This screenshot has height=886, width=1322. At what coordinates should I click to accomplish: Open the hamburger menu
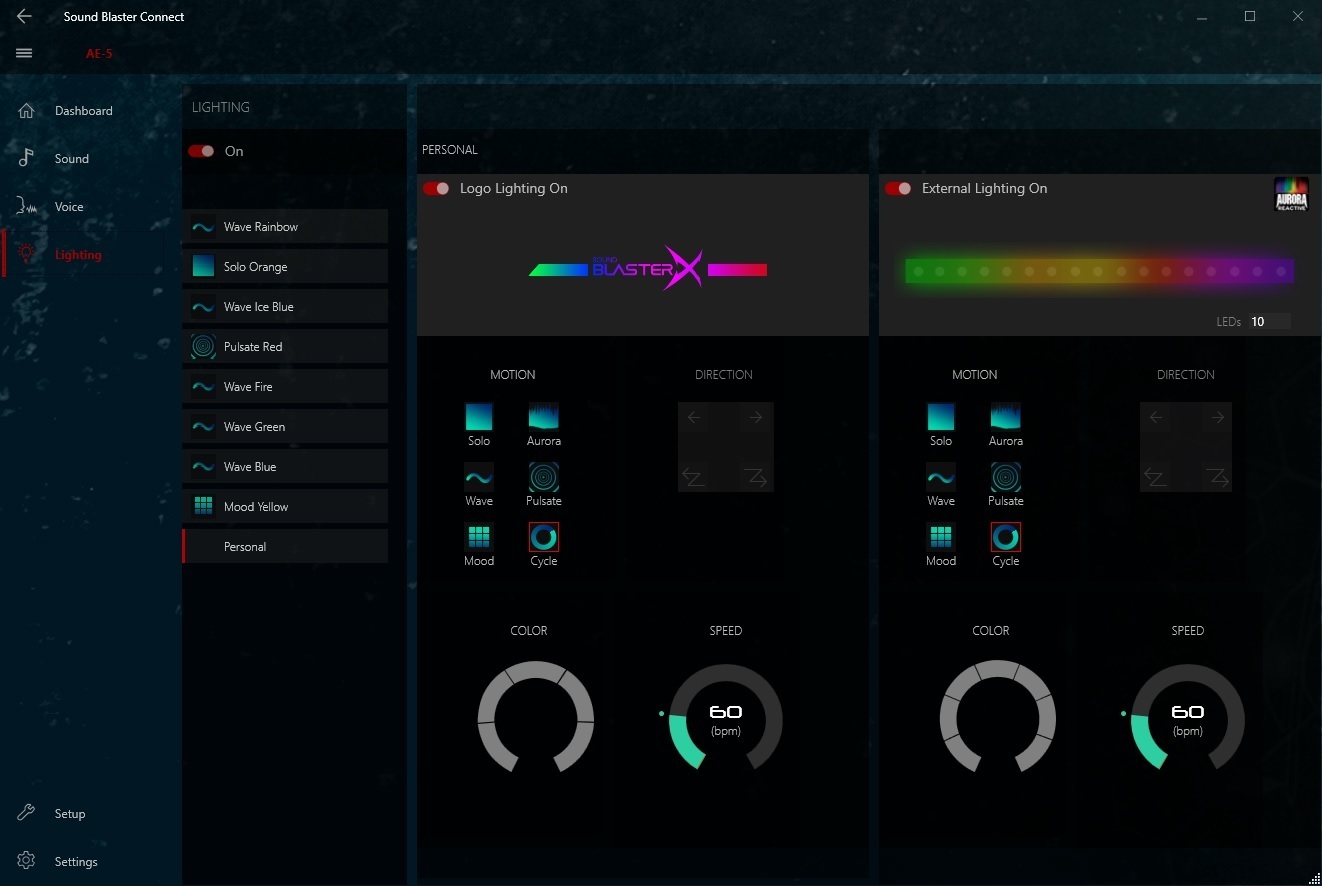pyautogui.click(x=25, y=53)
